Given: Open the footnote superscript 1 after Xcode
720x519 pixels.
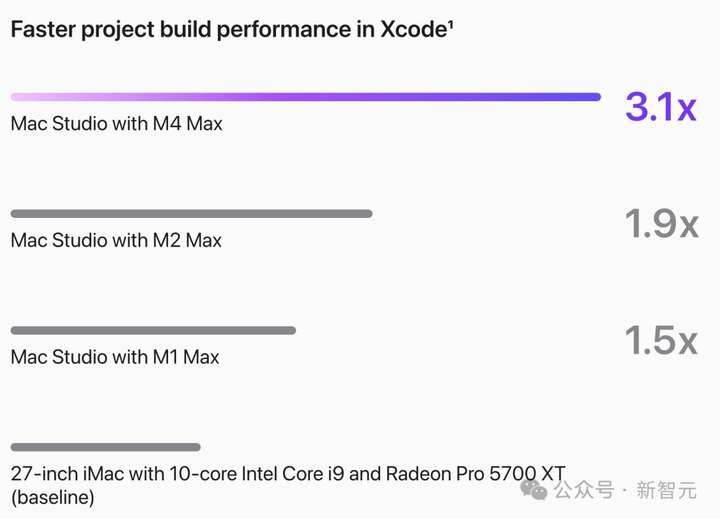Looking at the screenshot, I should [450, 22].
